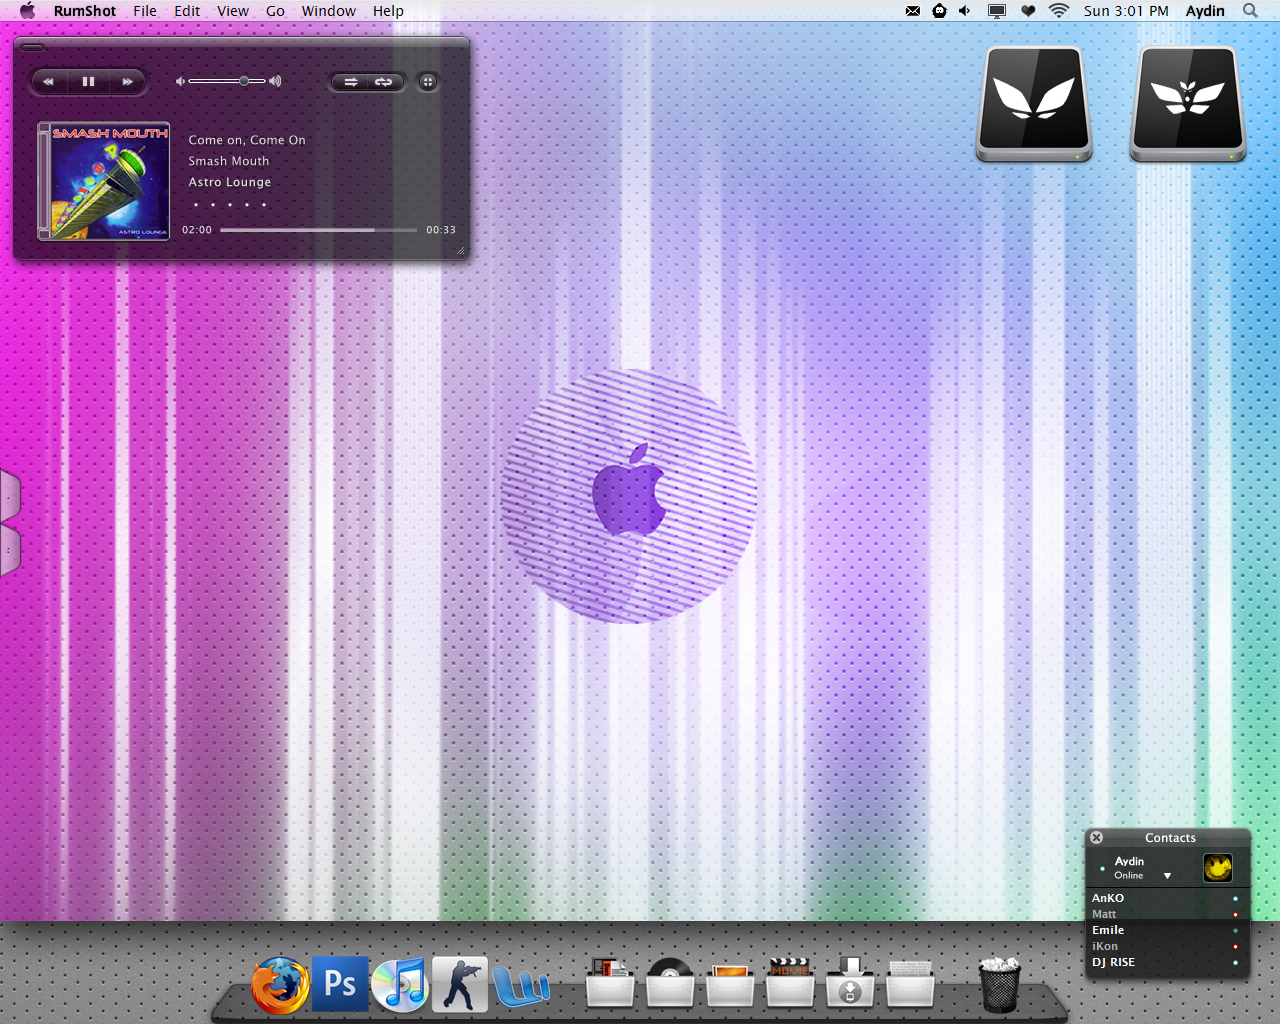Click the player resize grip corner

coord(460,251)
